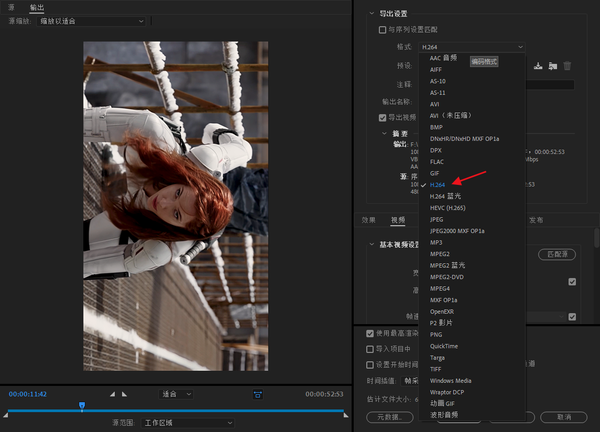The width and height of the screenshot is (600, 432).
Task: Click the aspect ratio correction icon
Action: [257, 394]
